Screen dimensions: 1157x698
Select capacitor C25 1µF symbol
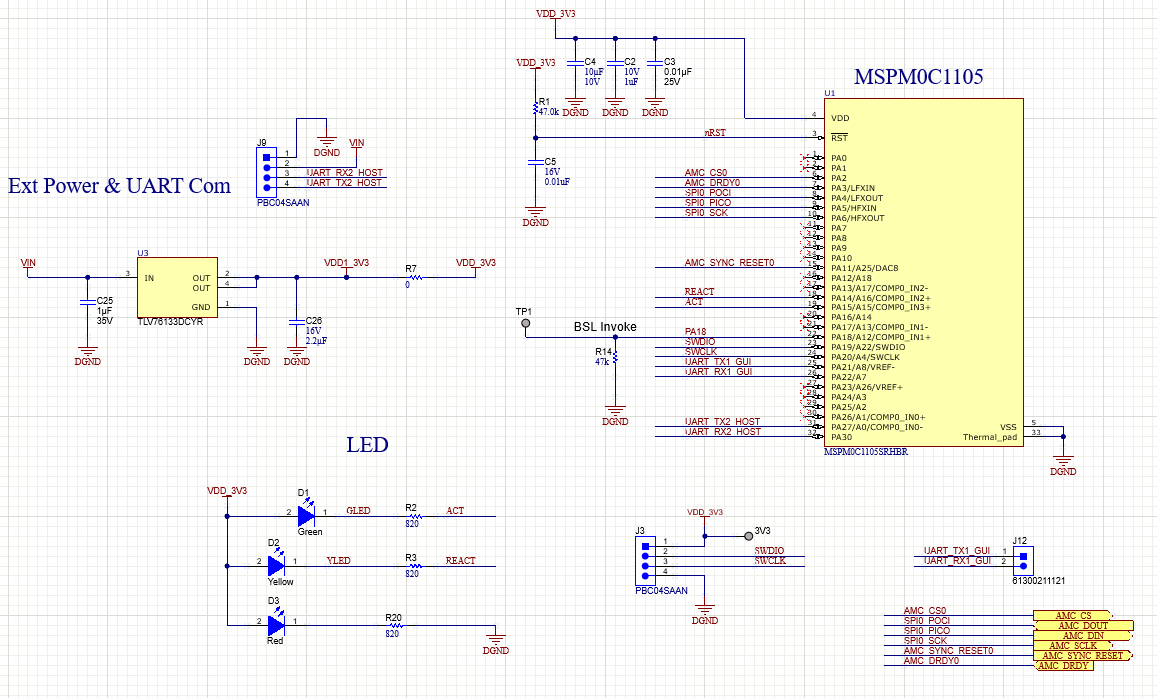pyautogui.click(x=88, y=300)
